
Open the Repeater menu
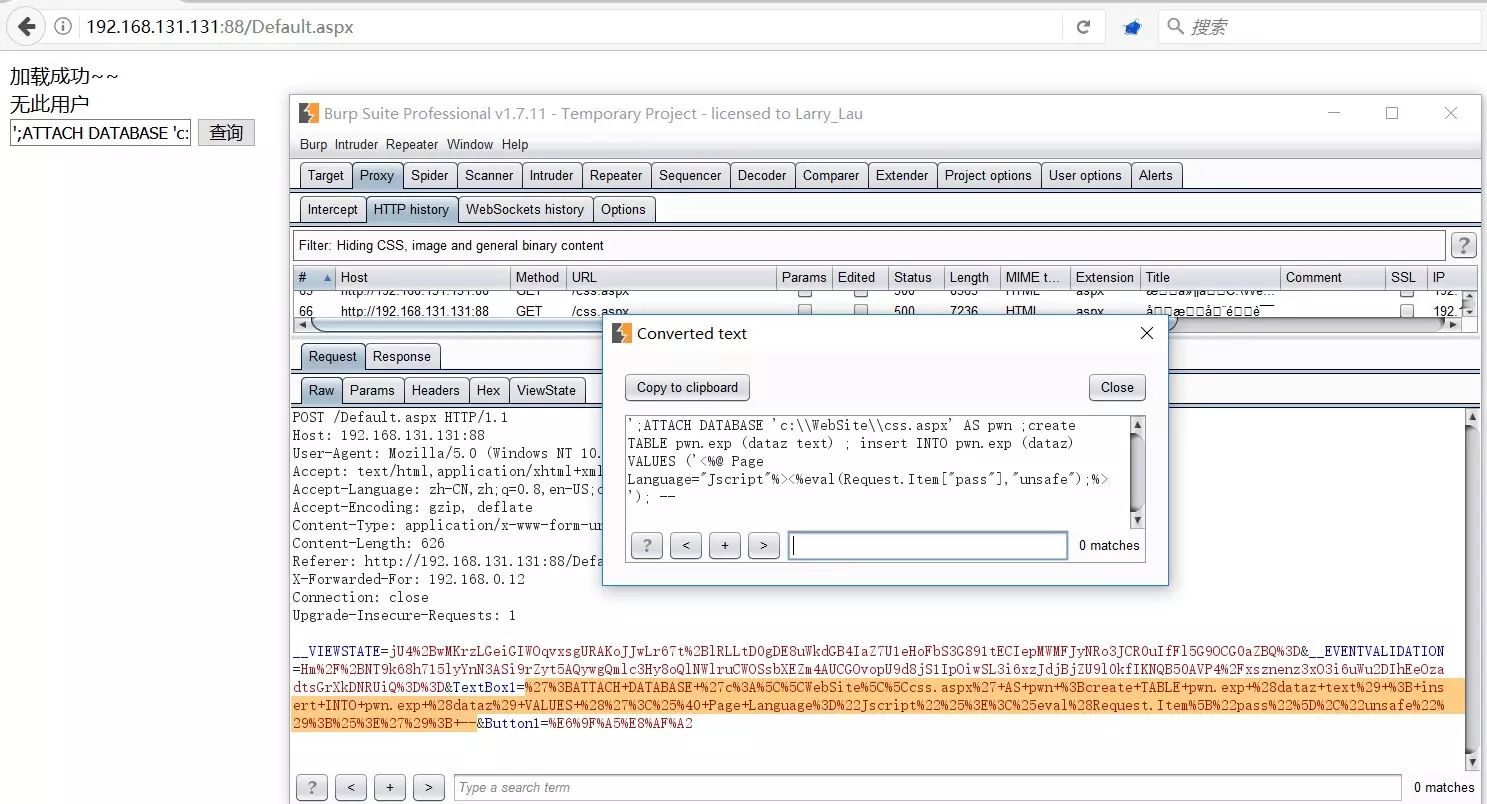pos(412,145)
